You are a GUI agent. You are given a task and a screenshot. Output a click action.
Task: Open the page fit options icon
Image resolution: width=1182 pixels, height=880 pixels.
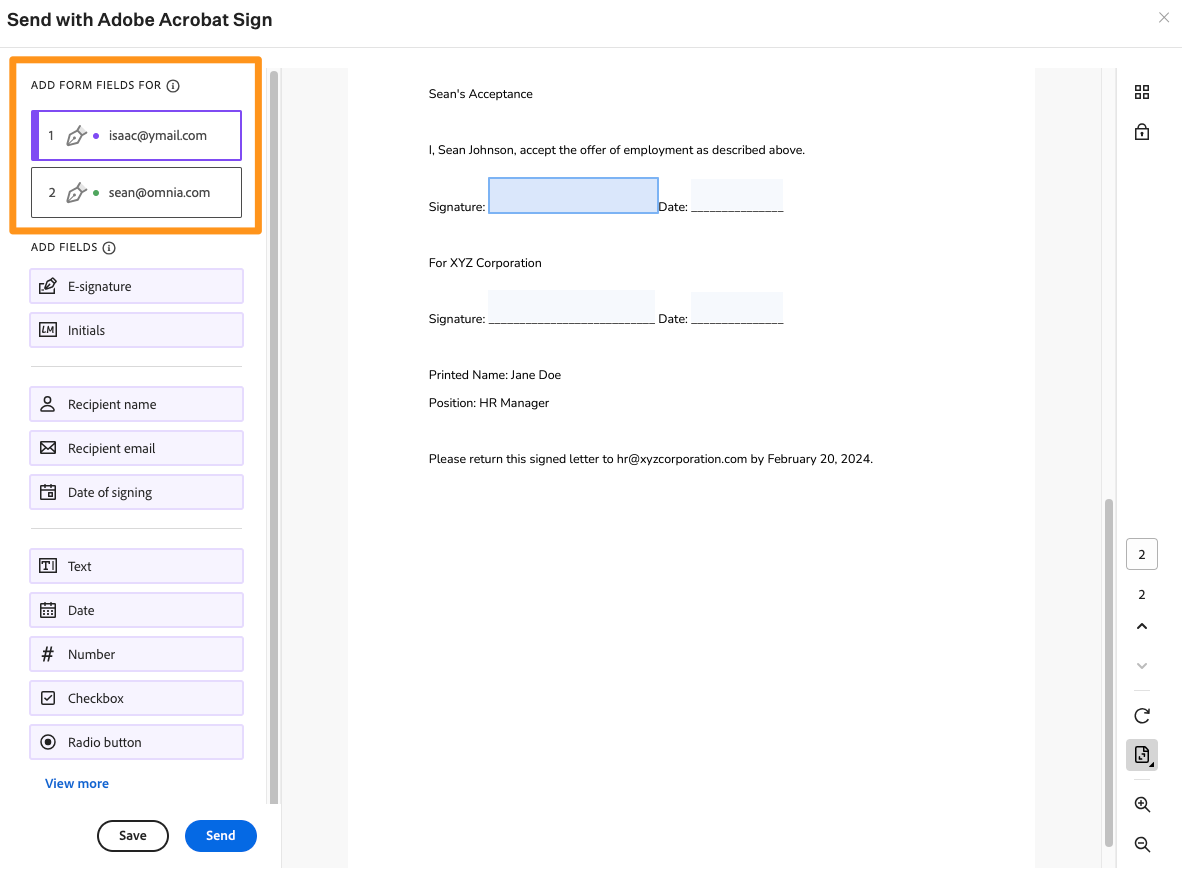[1142, 755]
